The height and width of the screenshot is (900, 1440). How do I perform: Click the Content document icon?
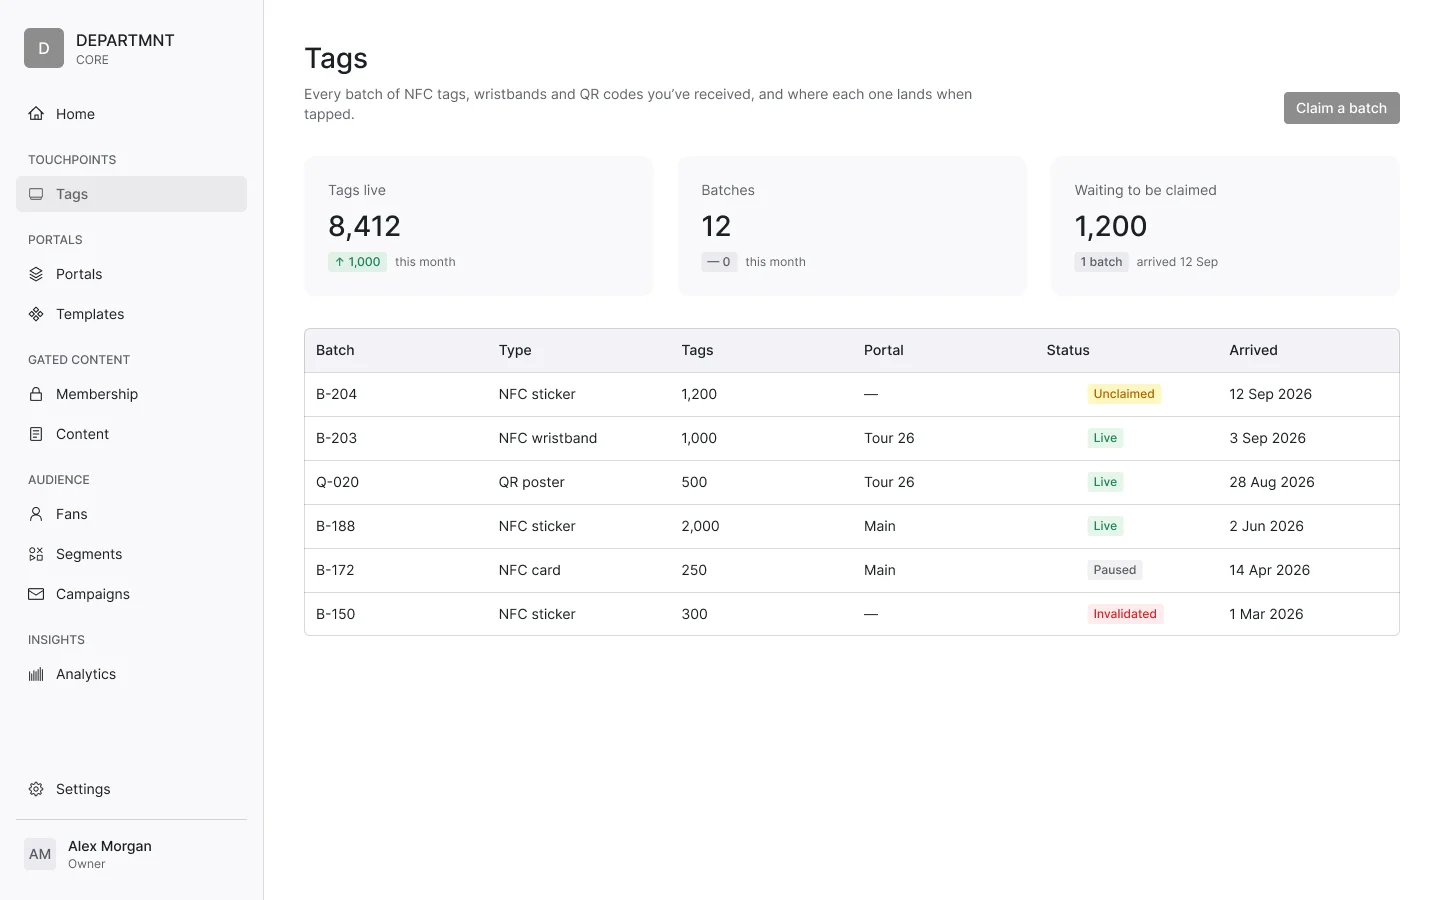[36, 434]
